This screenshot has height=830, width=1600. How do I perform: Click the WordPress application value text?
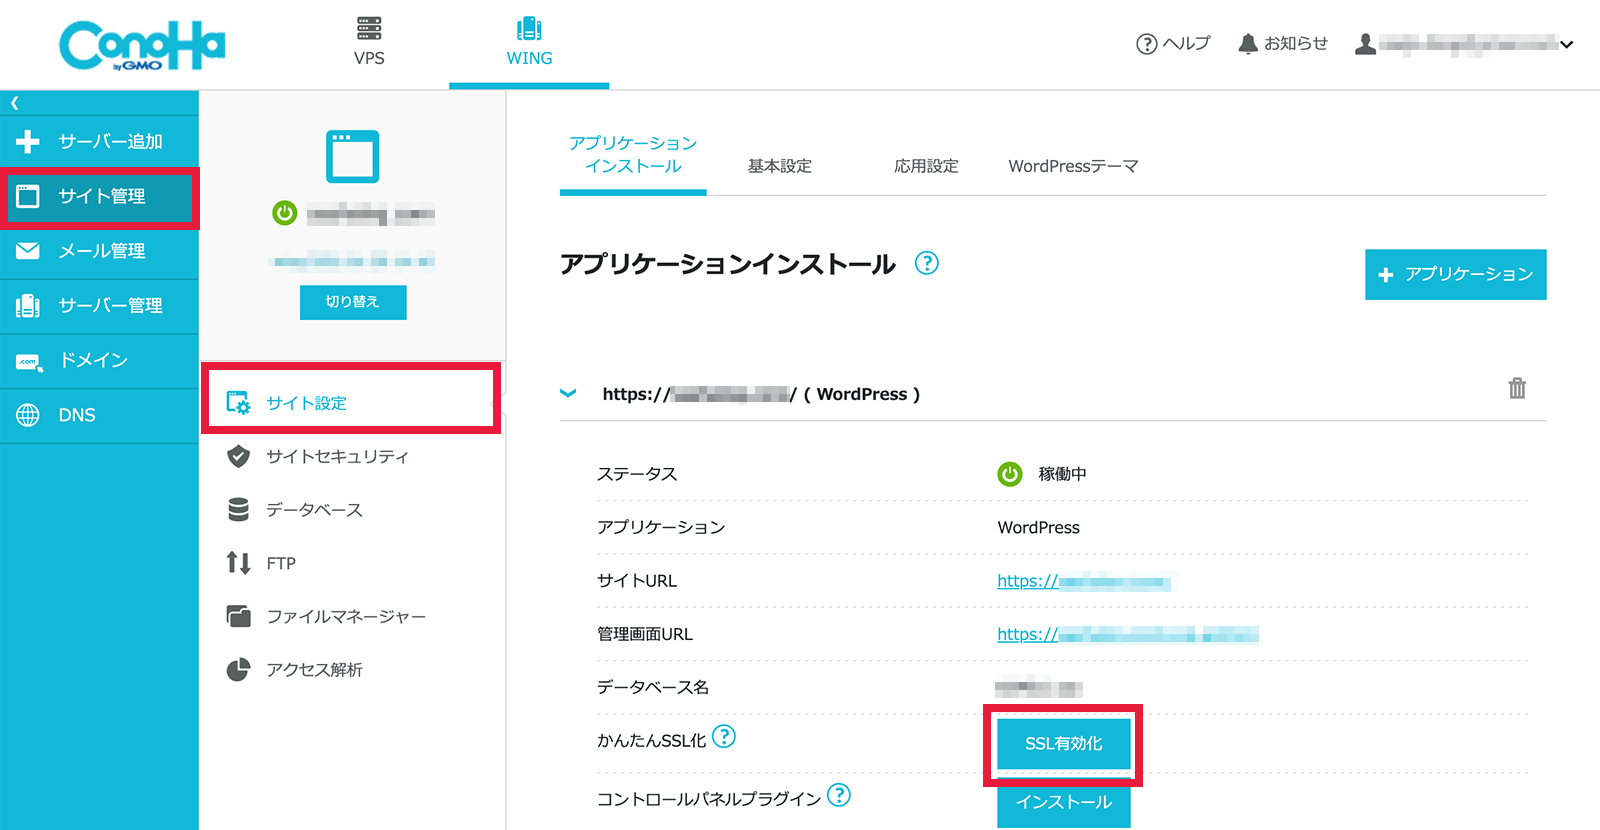click(x=1038, y=527)
